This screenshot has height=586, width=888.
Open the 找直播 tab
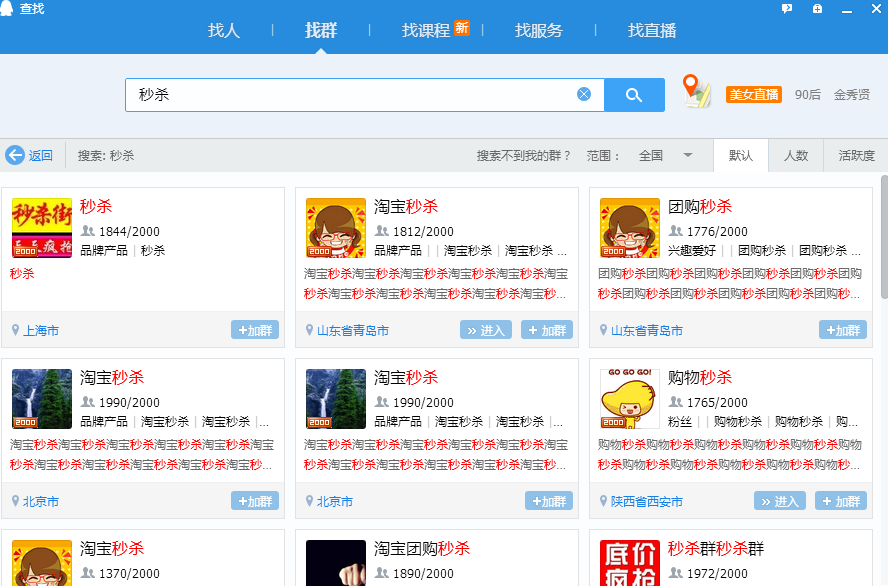tap(652, 30)
